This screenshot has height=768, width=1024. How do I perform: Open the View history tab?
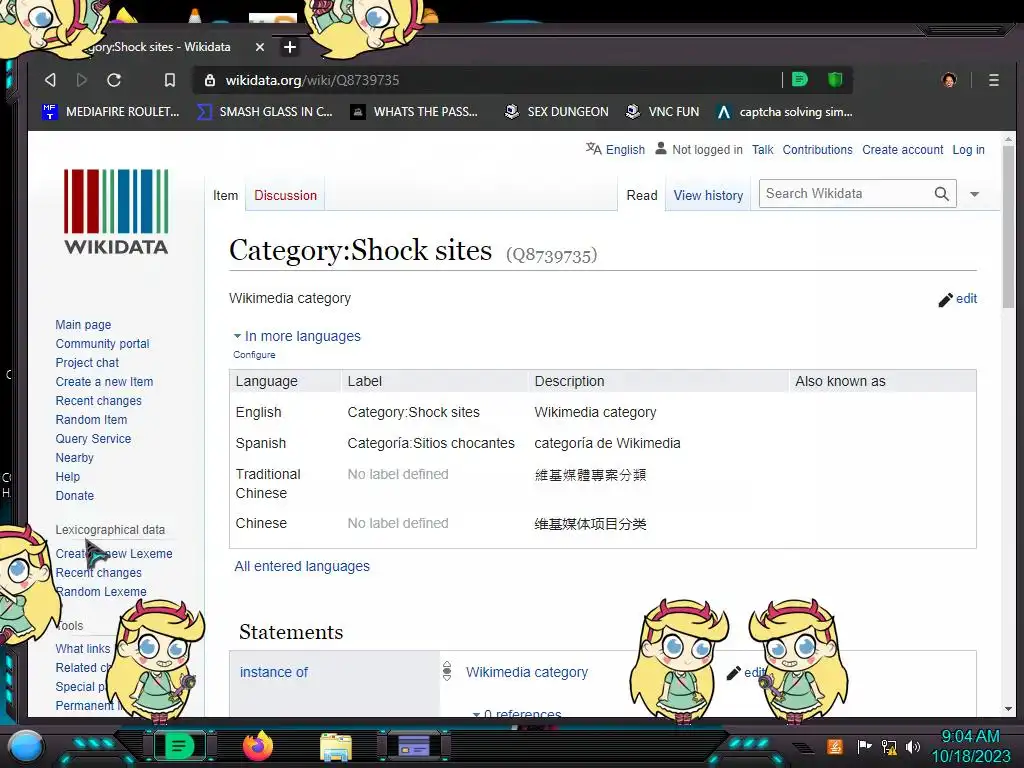(708, 195)
